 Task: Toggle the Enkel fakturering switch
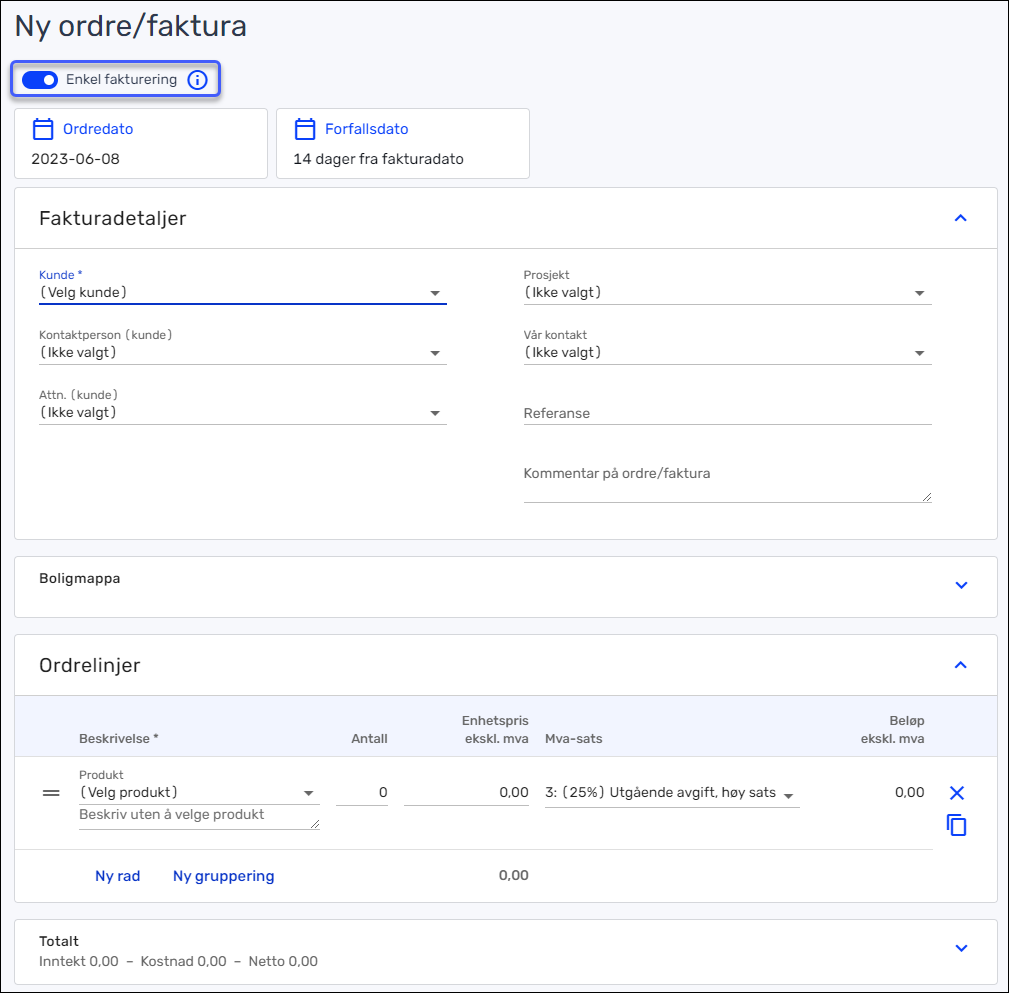(40, 80)
